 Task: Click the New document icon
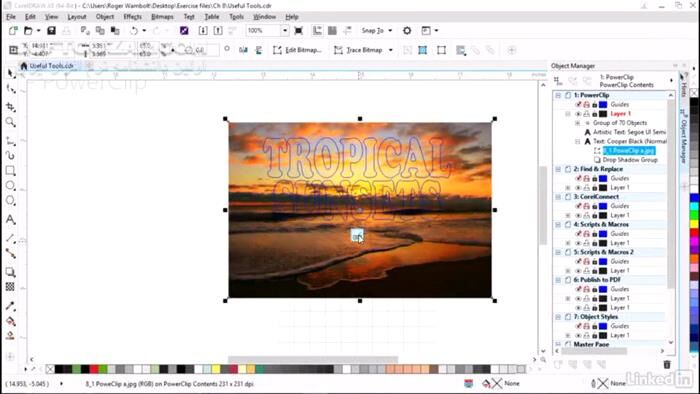[x=13, y=30]
